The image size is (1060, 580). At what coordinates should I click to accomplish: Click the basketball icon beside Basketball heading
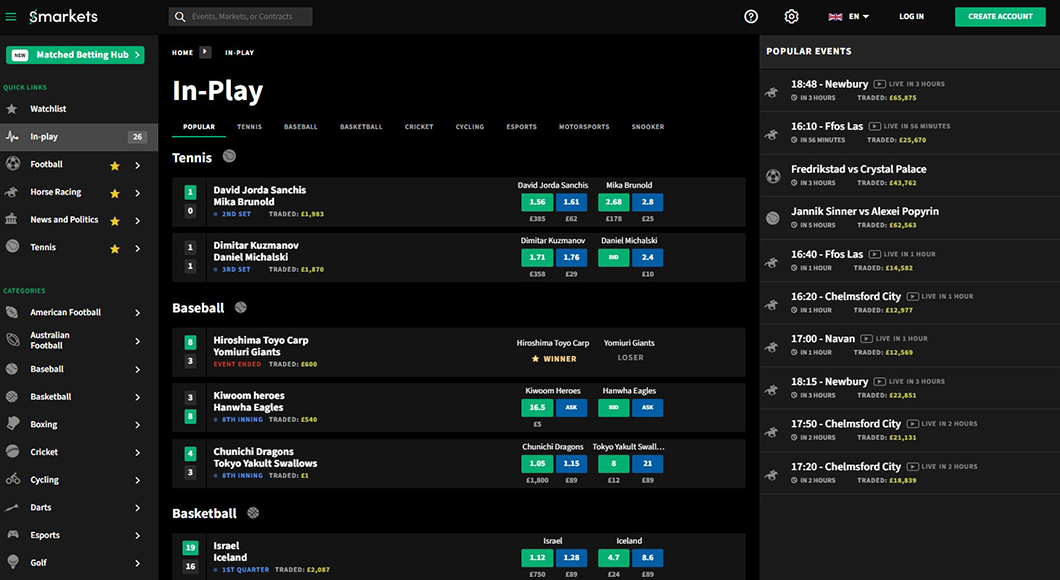pos(253,513)
